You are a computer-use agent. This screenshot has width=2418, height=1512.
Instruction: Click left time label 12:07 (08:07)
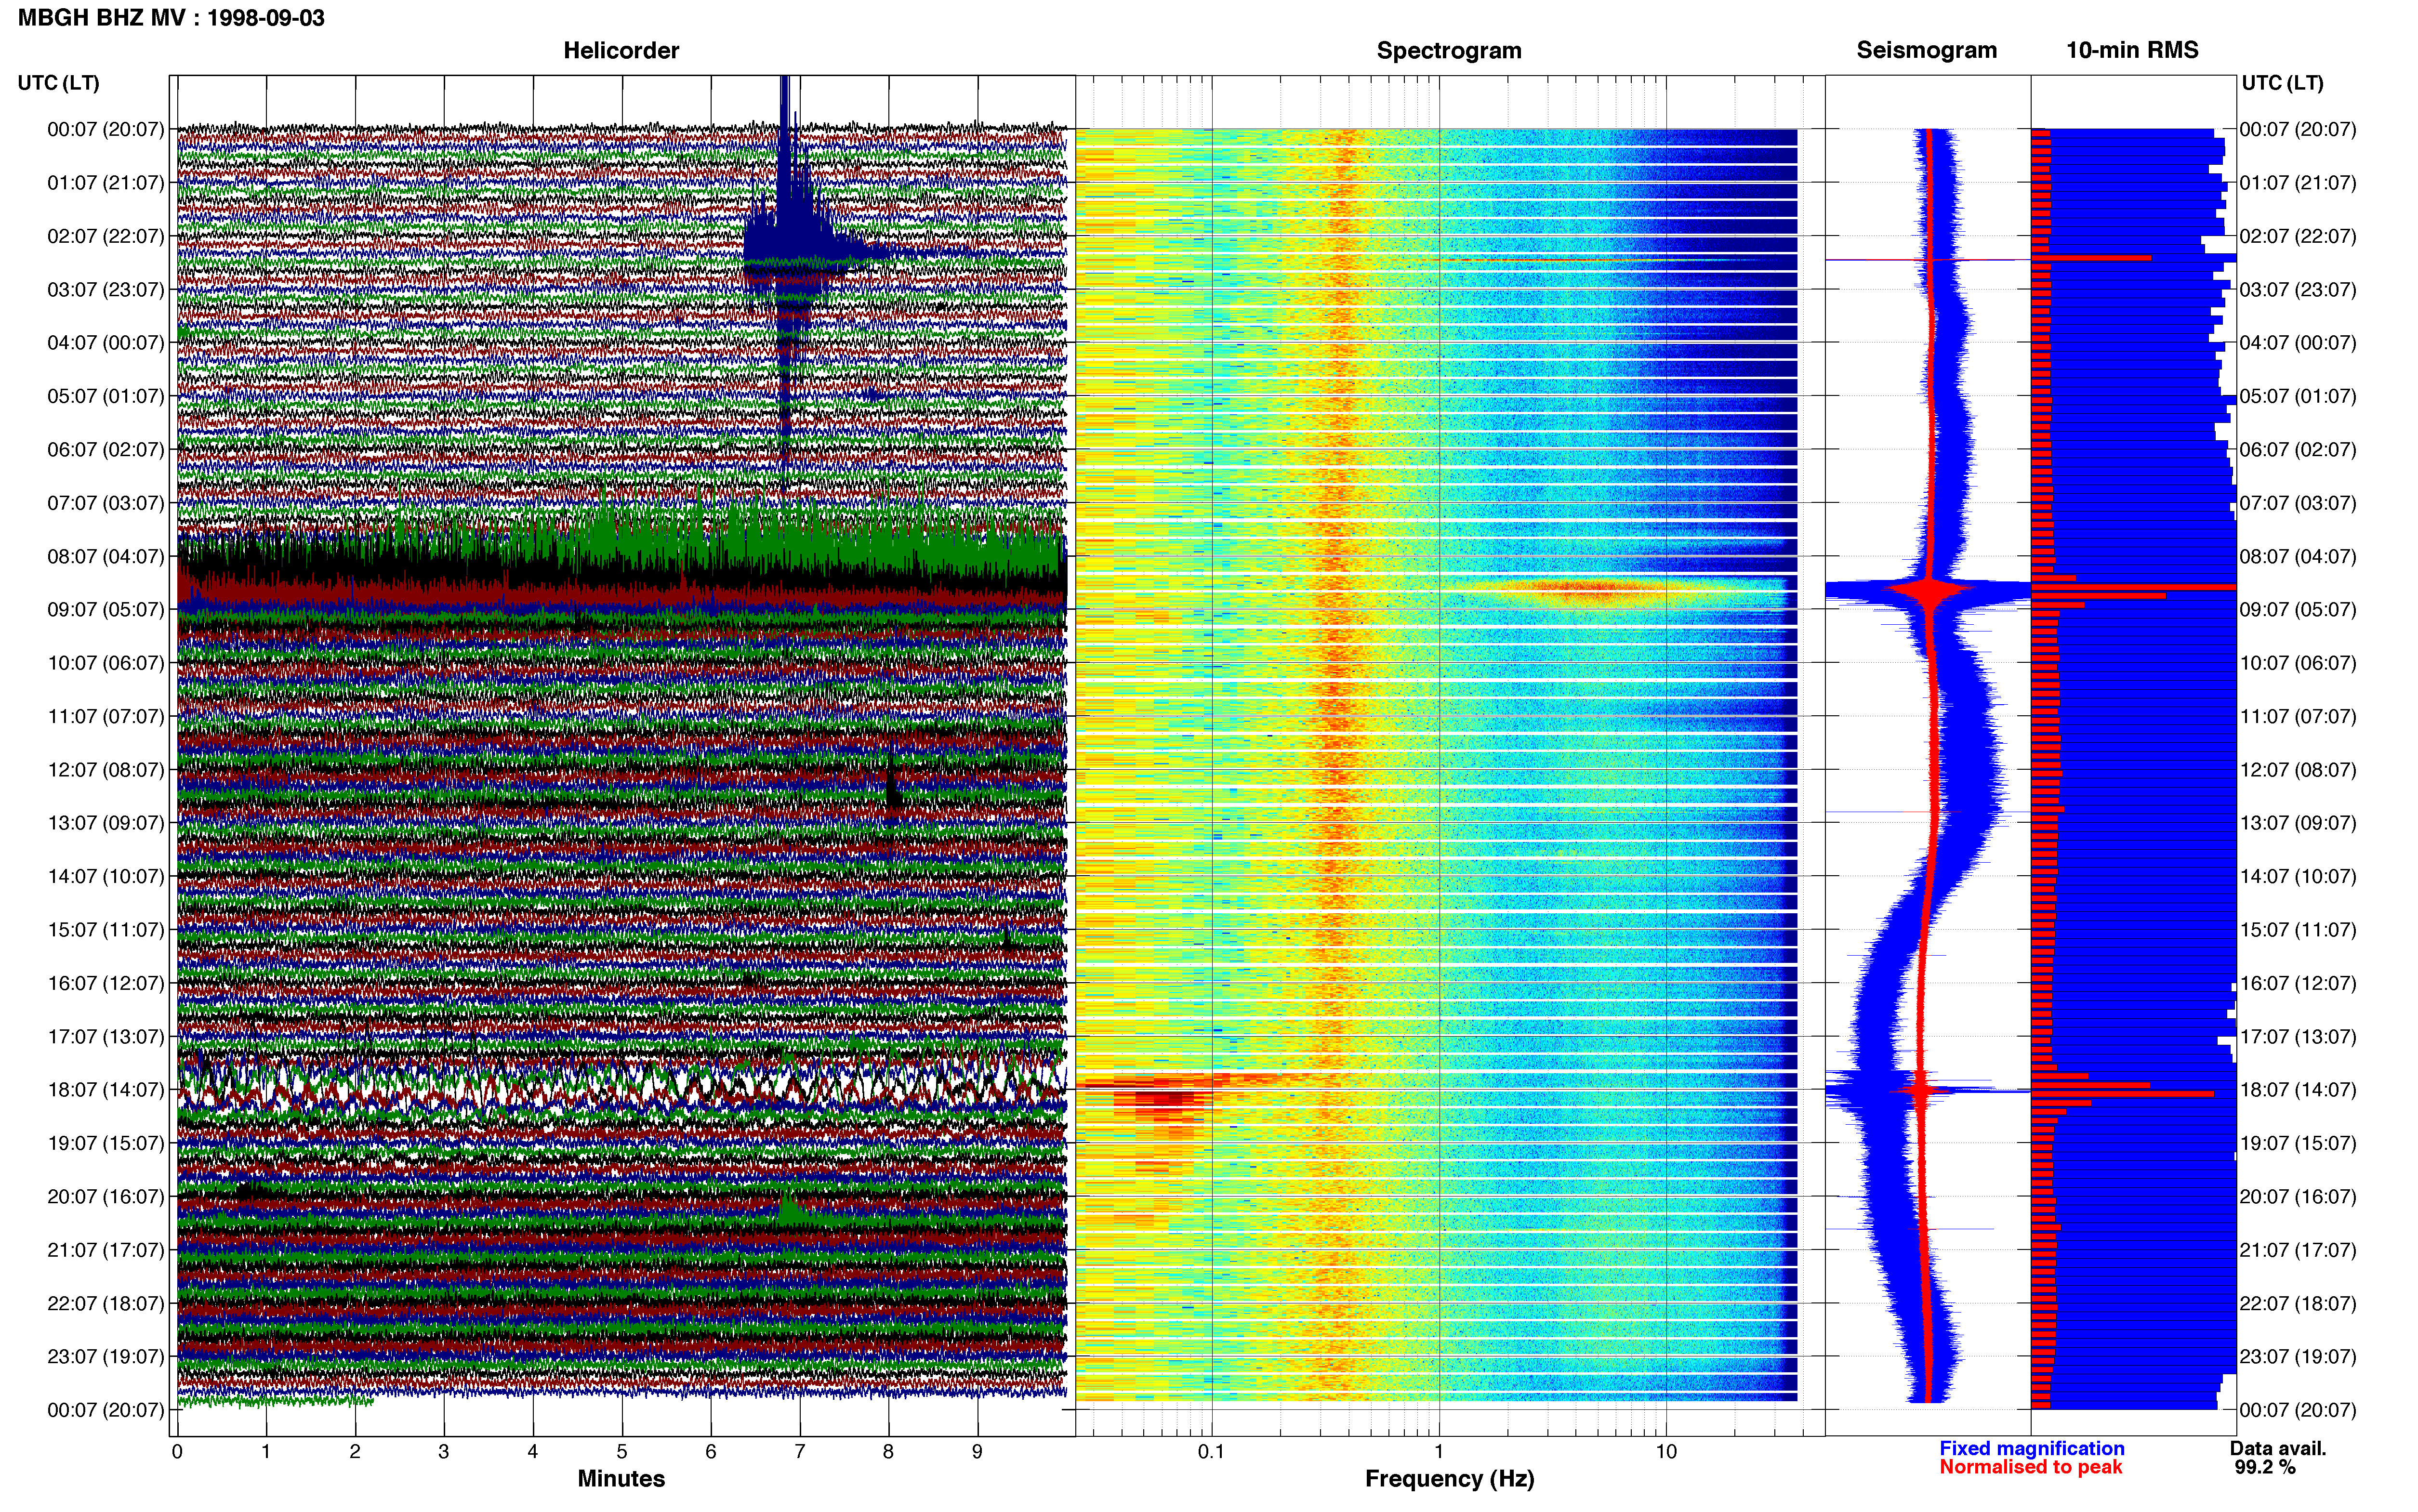(x=106, y=770)
